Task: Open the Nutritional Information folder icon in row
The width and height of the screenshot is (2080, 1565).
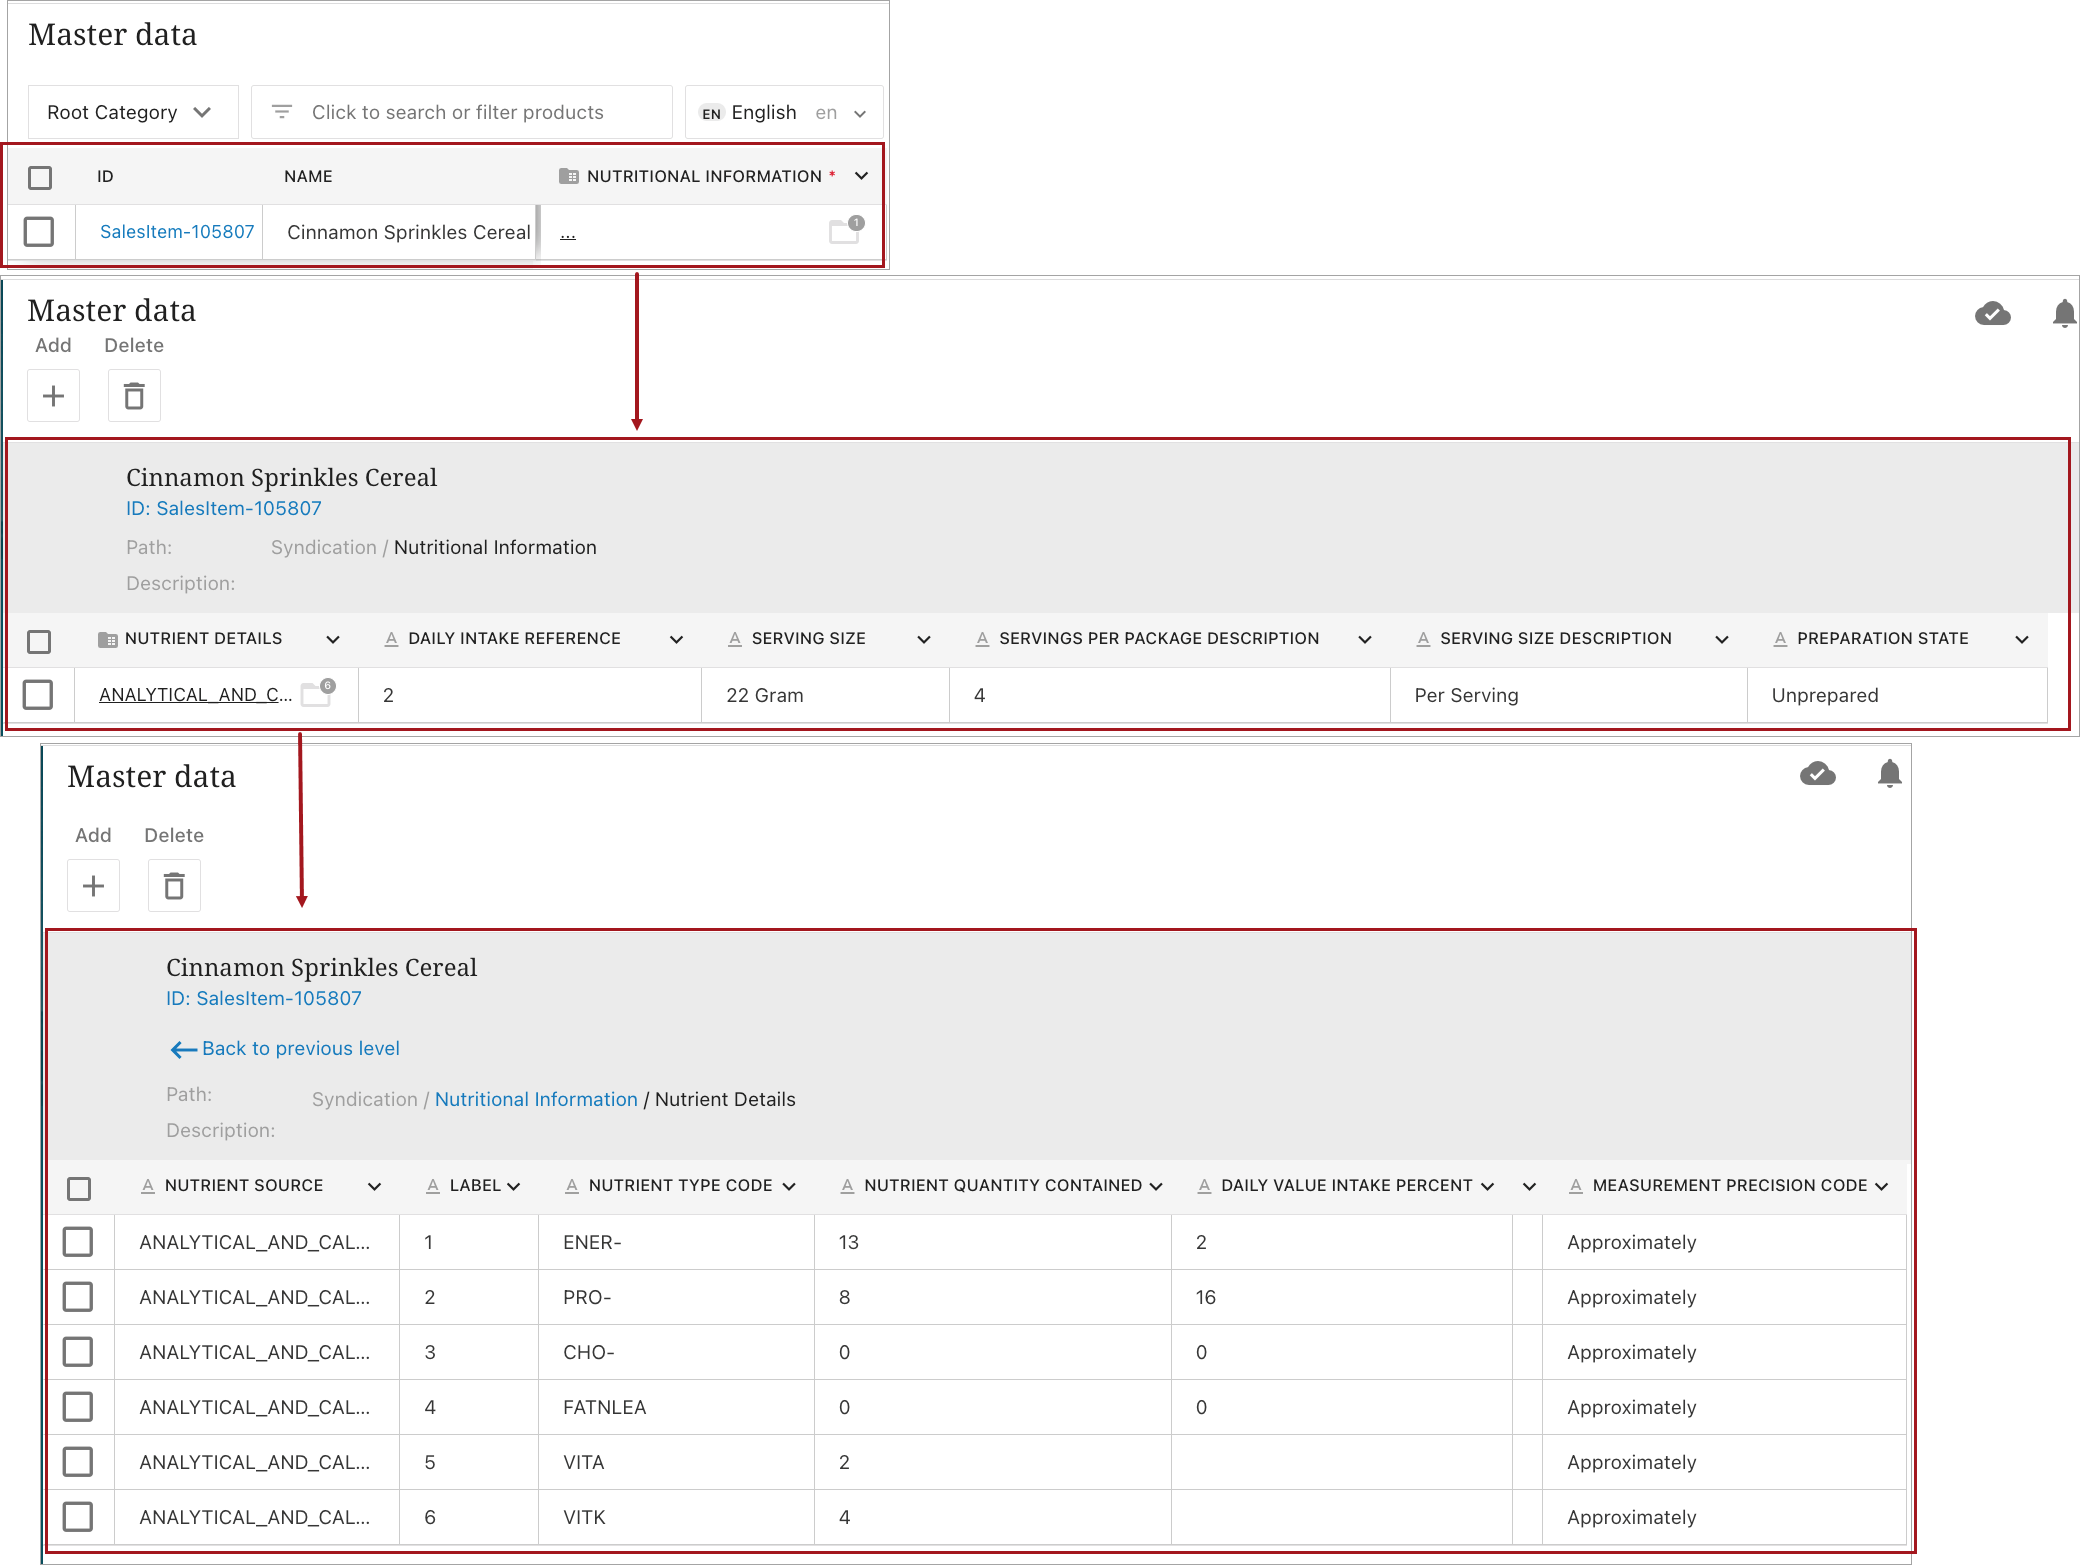Action: pos(846,231)
